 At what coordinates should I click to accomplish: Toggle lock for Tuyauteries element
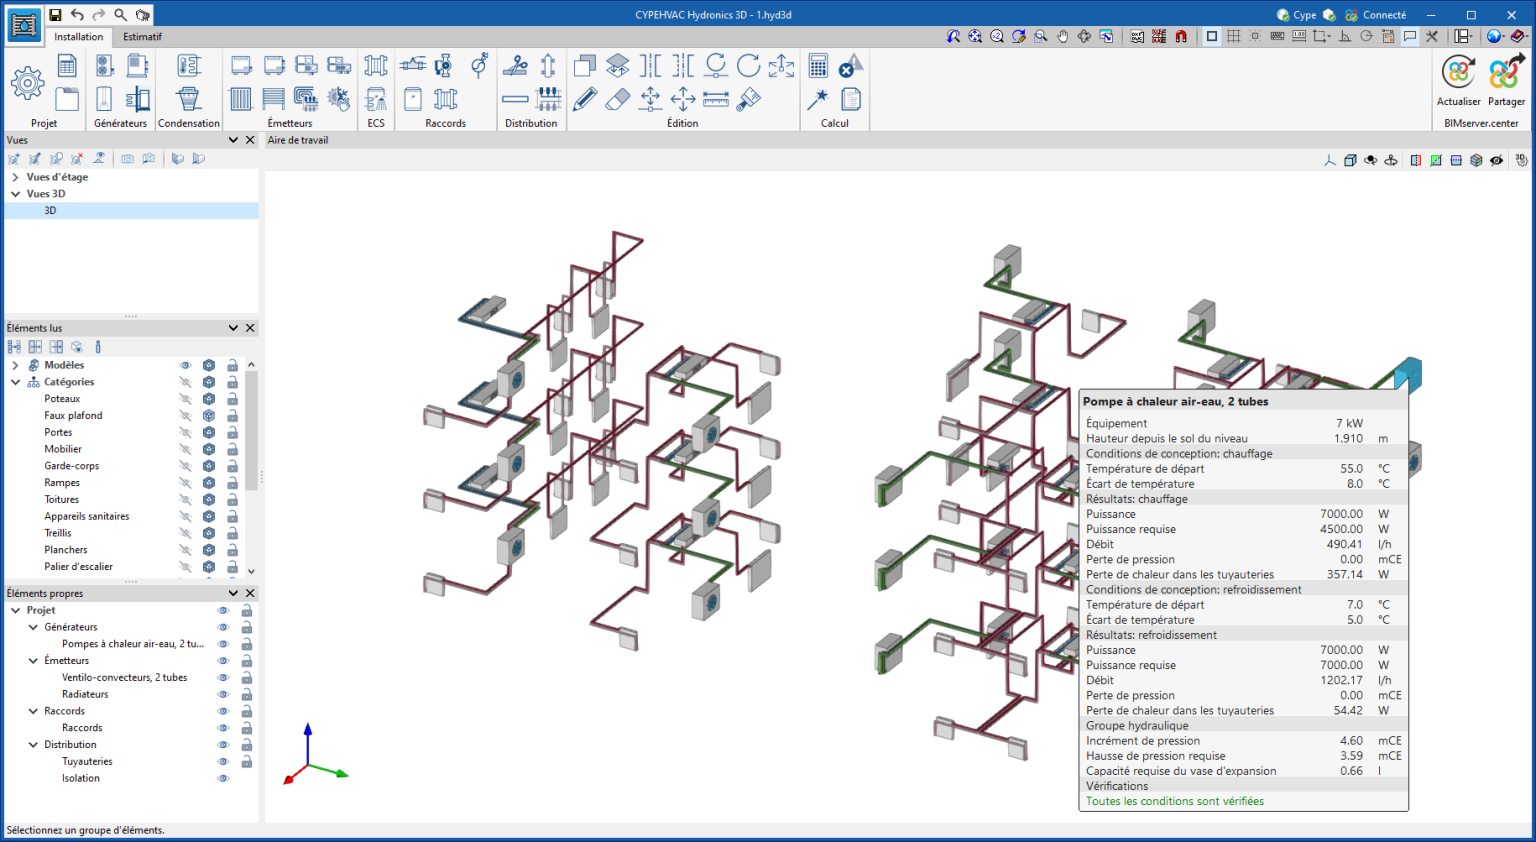click(246, 762)
